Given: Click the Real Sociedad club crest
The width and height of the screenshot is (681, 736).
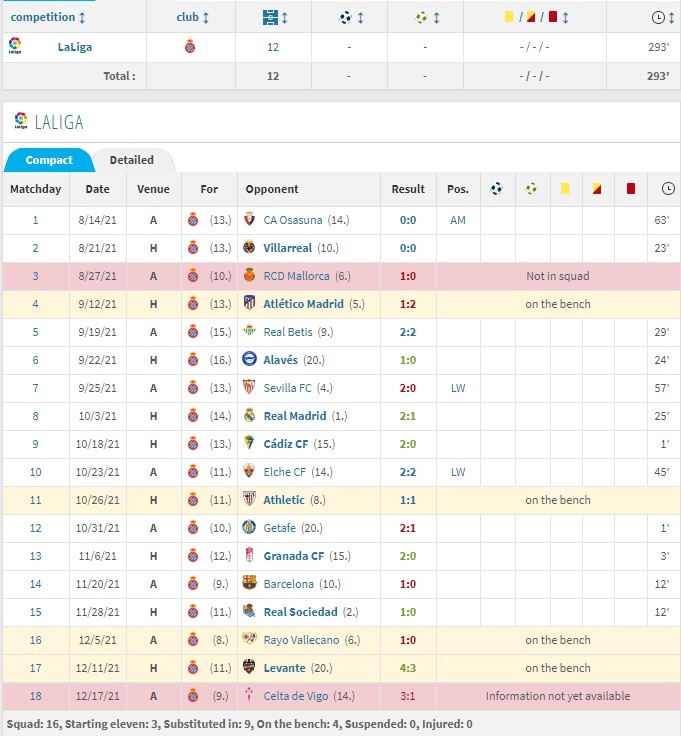Looking at the screenshot, I should [x=249, y=611].
